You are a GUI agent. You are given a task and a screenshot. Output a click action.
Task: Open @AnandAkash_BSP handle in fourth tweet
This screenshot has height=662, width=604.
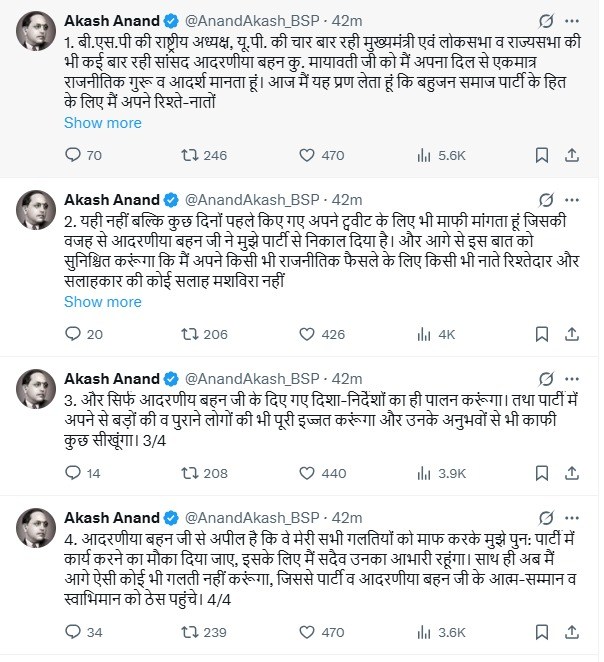(x=252, y=518)
